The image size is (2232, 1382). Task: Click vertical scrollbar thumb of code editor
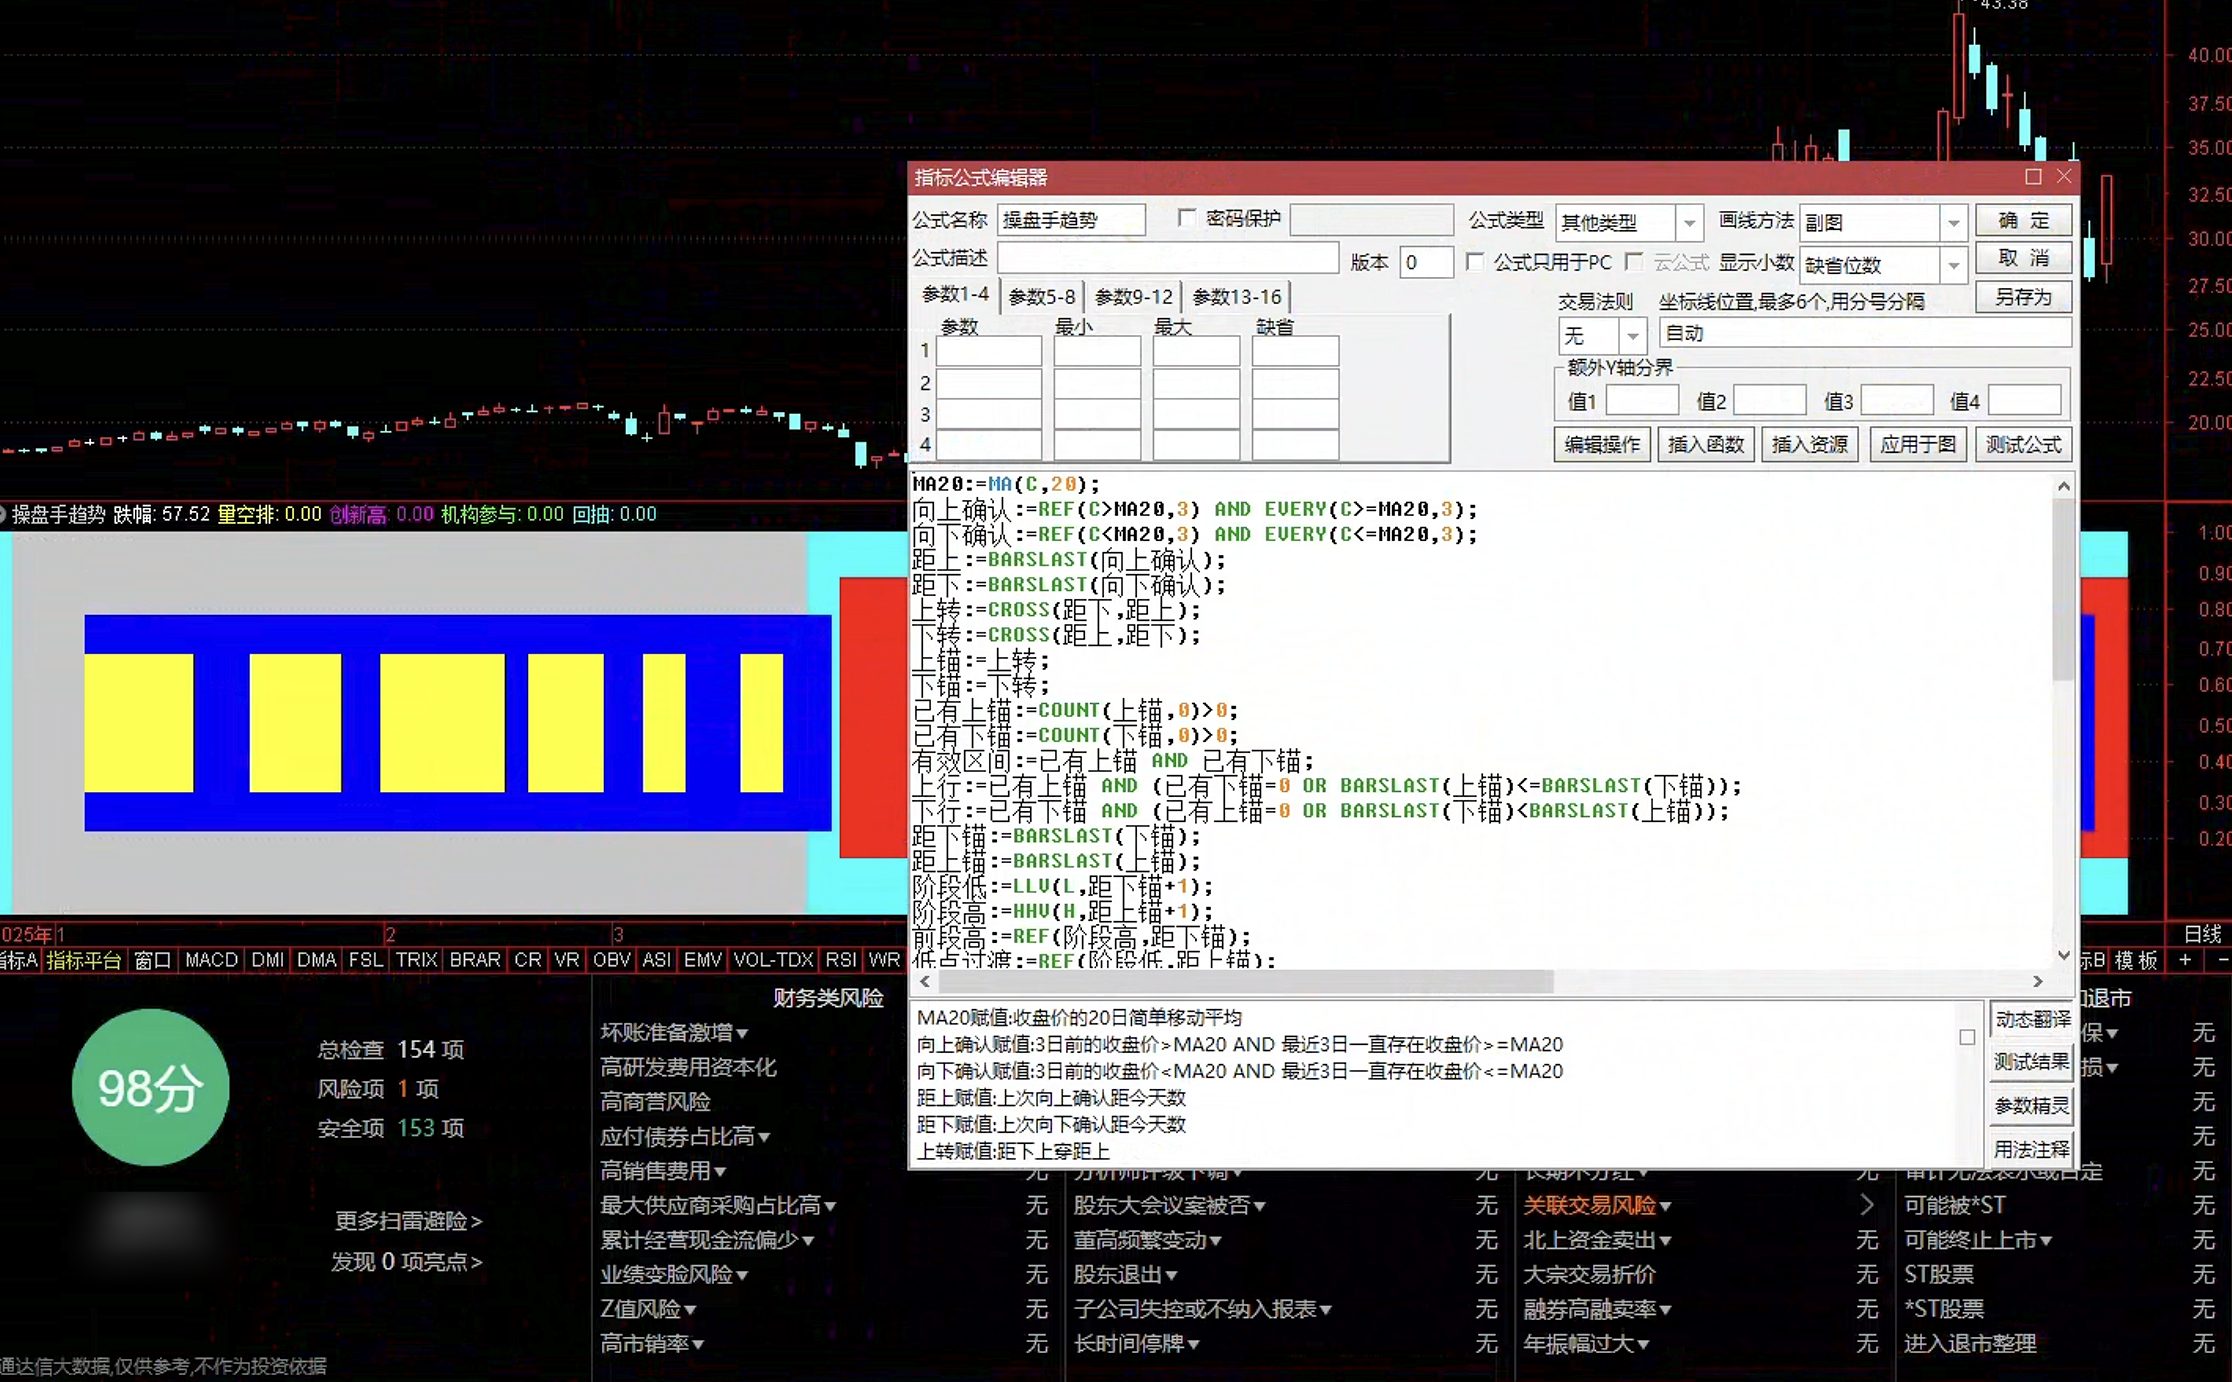tap(2064, 590)
